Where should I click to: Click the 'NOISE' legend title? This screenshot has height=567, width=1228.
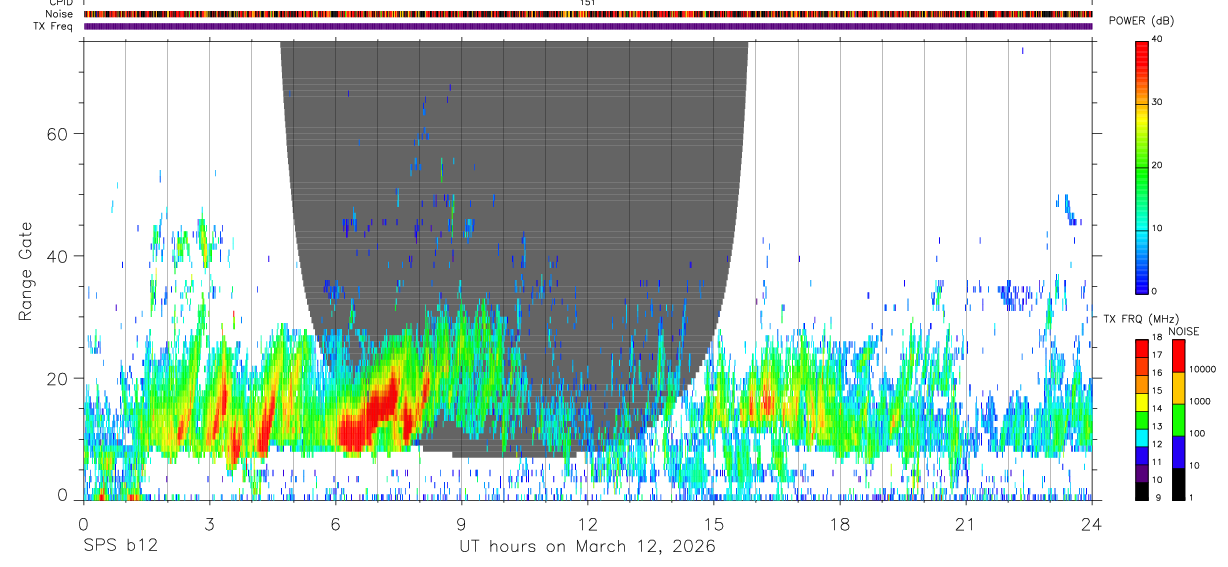tap(1184, 331)
